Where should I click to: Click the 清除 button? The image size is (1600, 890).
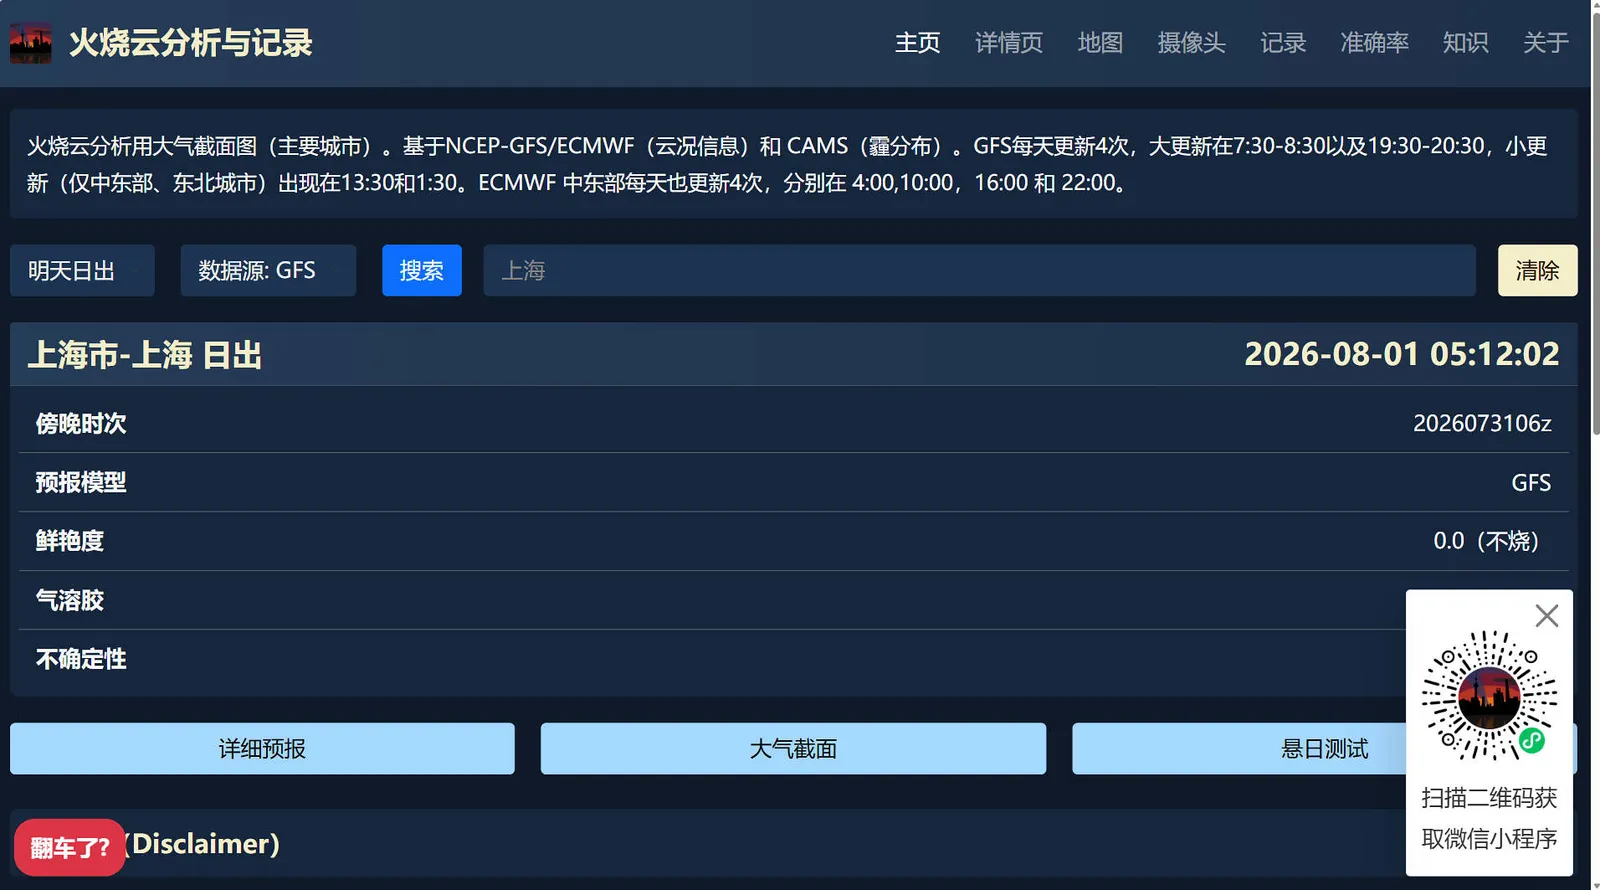coord(1537,270)
